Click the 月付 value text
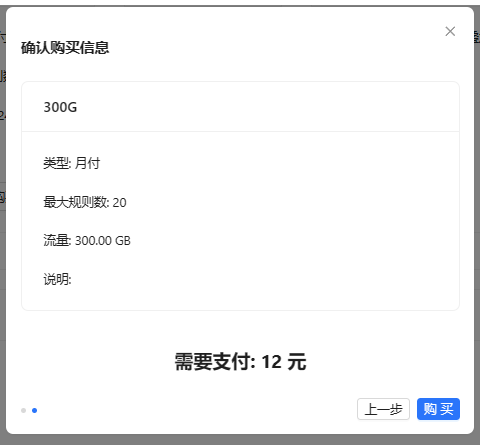 tap(87, 163)
